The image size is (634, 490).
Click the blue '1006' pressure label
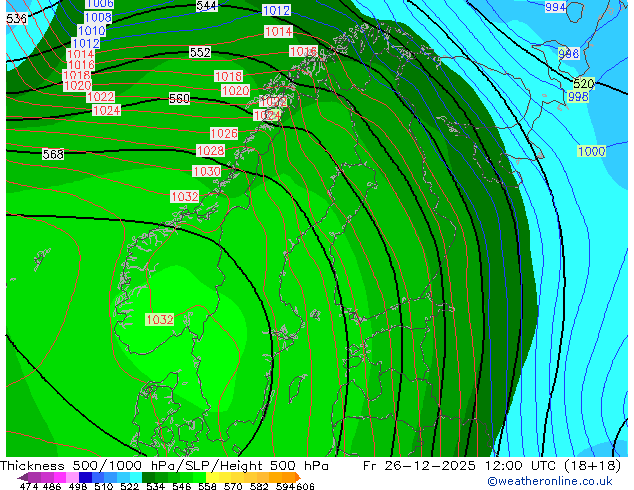[x=100, y=4]
